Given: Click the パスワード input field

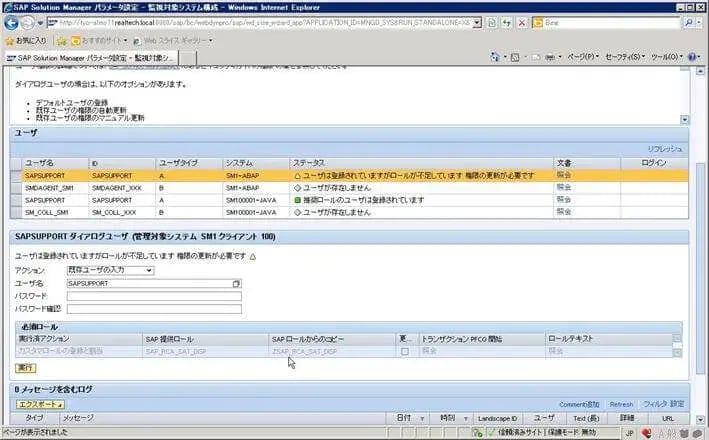Looking at the screenshot, I should click(x=154, y=296).
